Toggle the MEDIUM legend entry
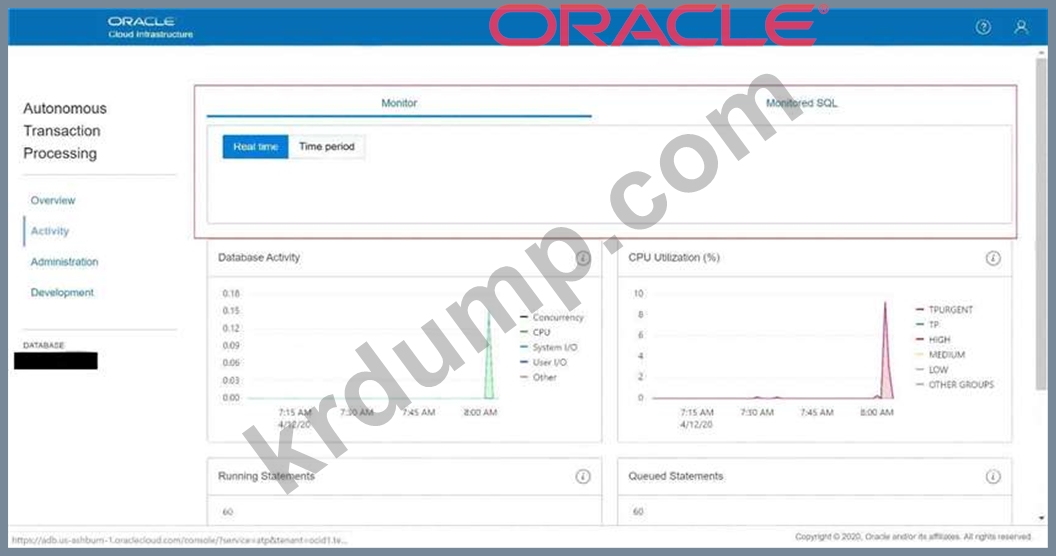Image resolution: width=1056 pixels, height=556 pixels. click(940, 355)
